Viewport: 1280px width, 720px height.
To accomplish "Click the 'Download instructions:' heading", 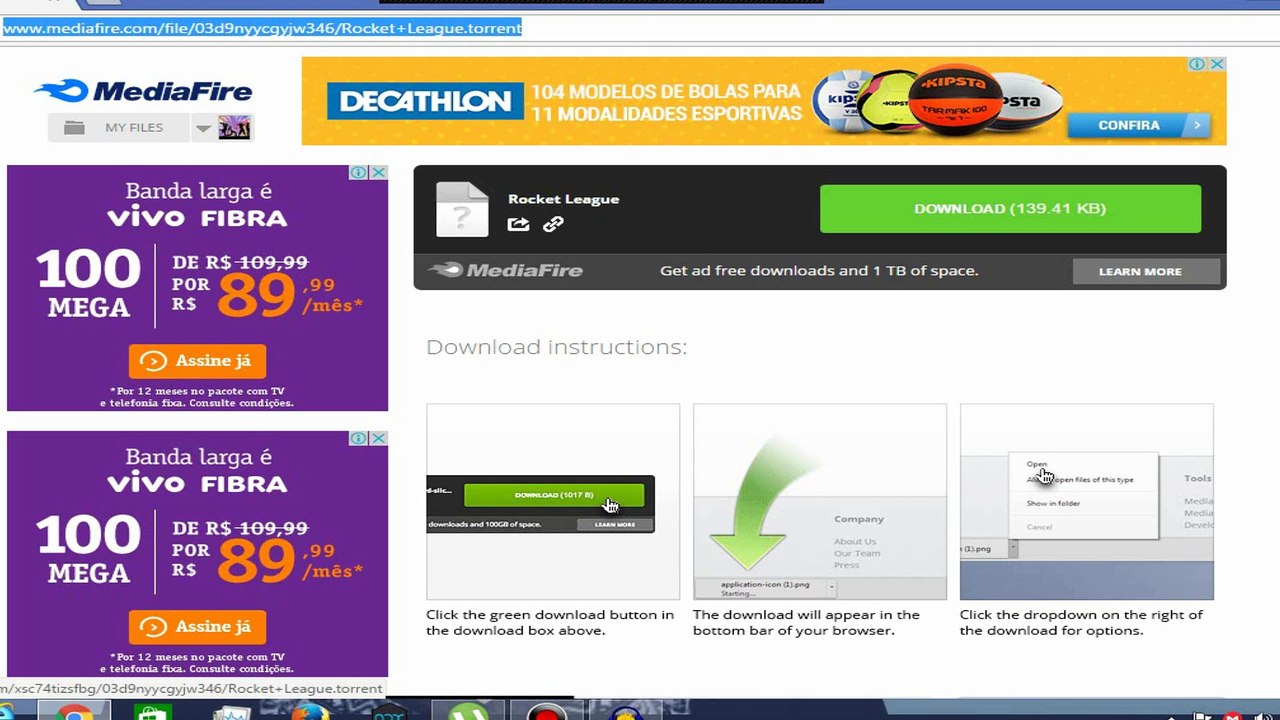I will point(556,347).
